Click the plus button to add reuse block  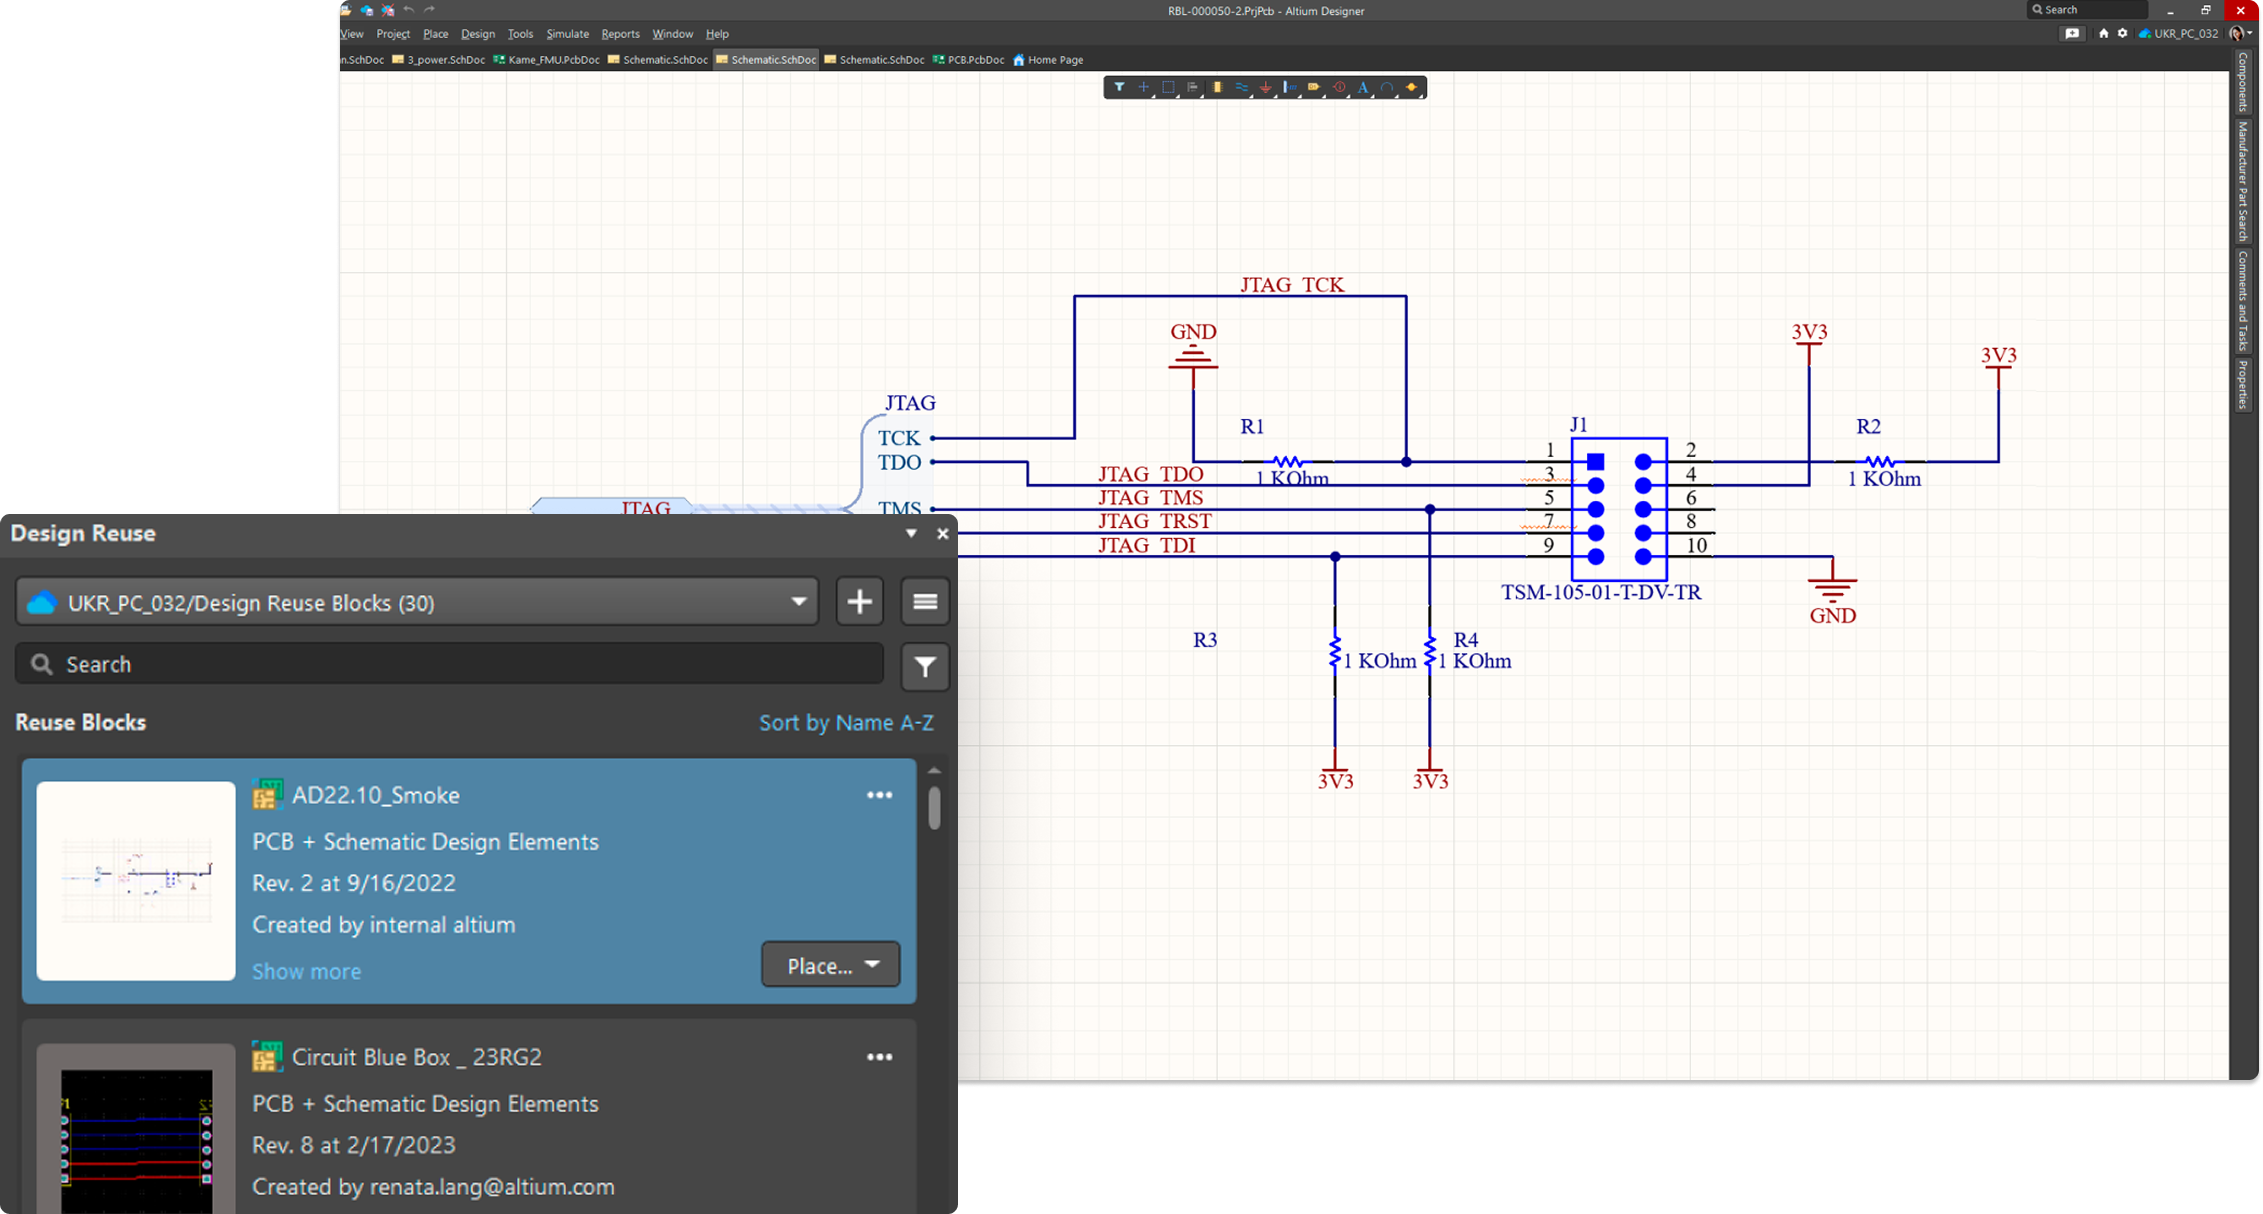click(859, 602)
